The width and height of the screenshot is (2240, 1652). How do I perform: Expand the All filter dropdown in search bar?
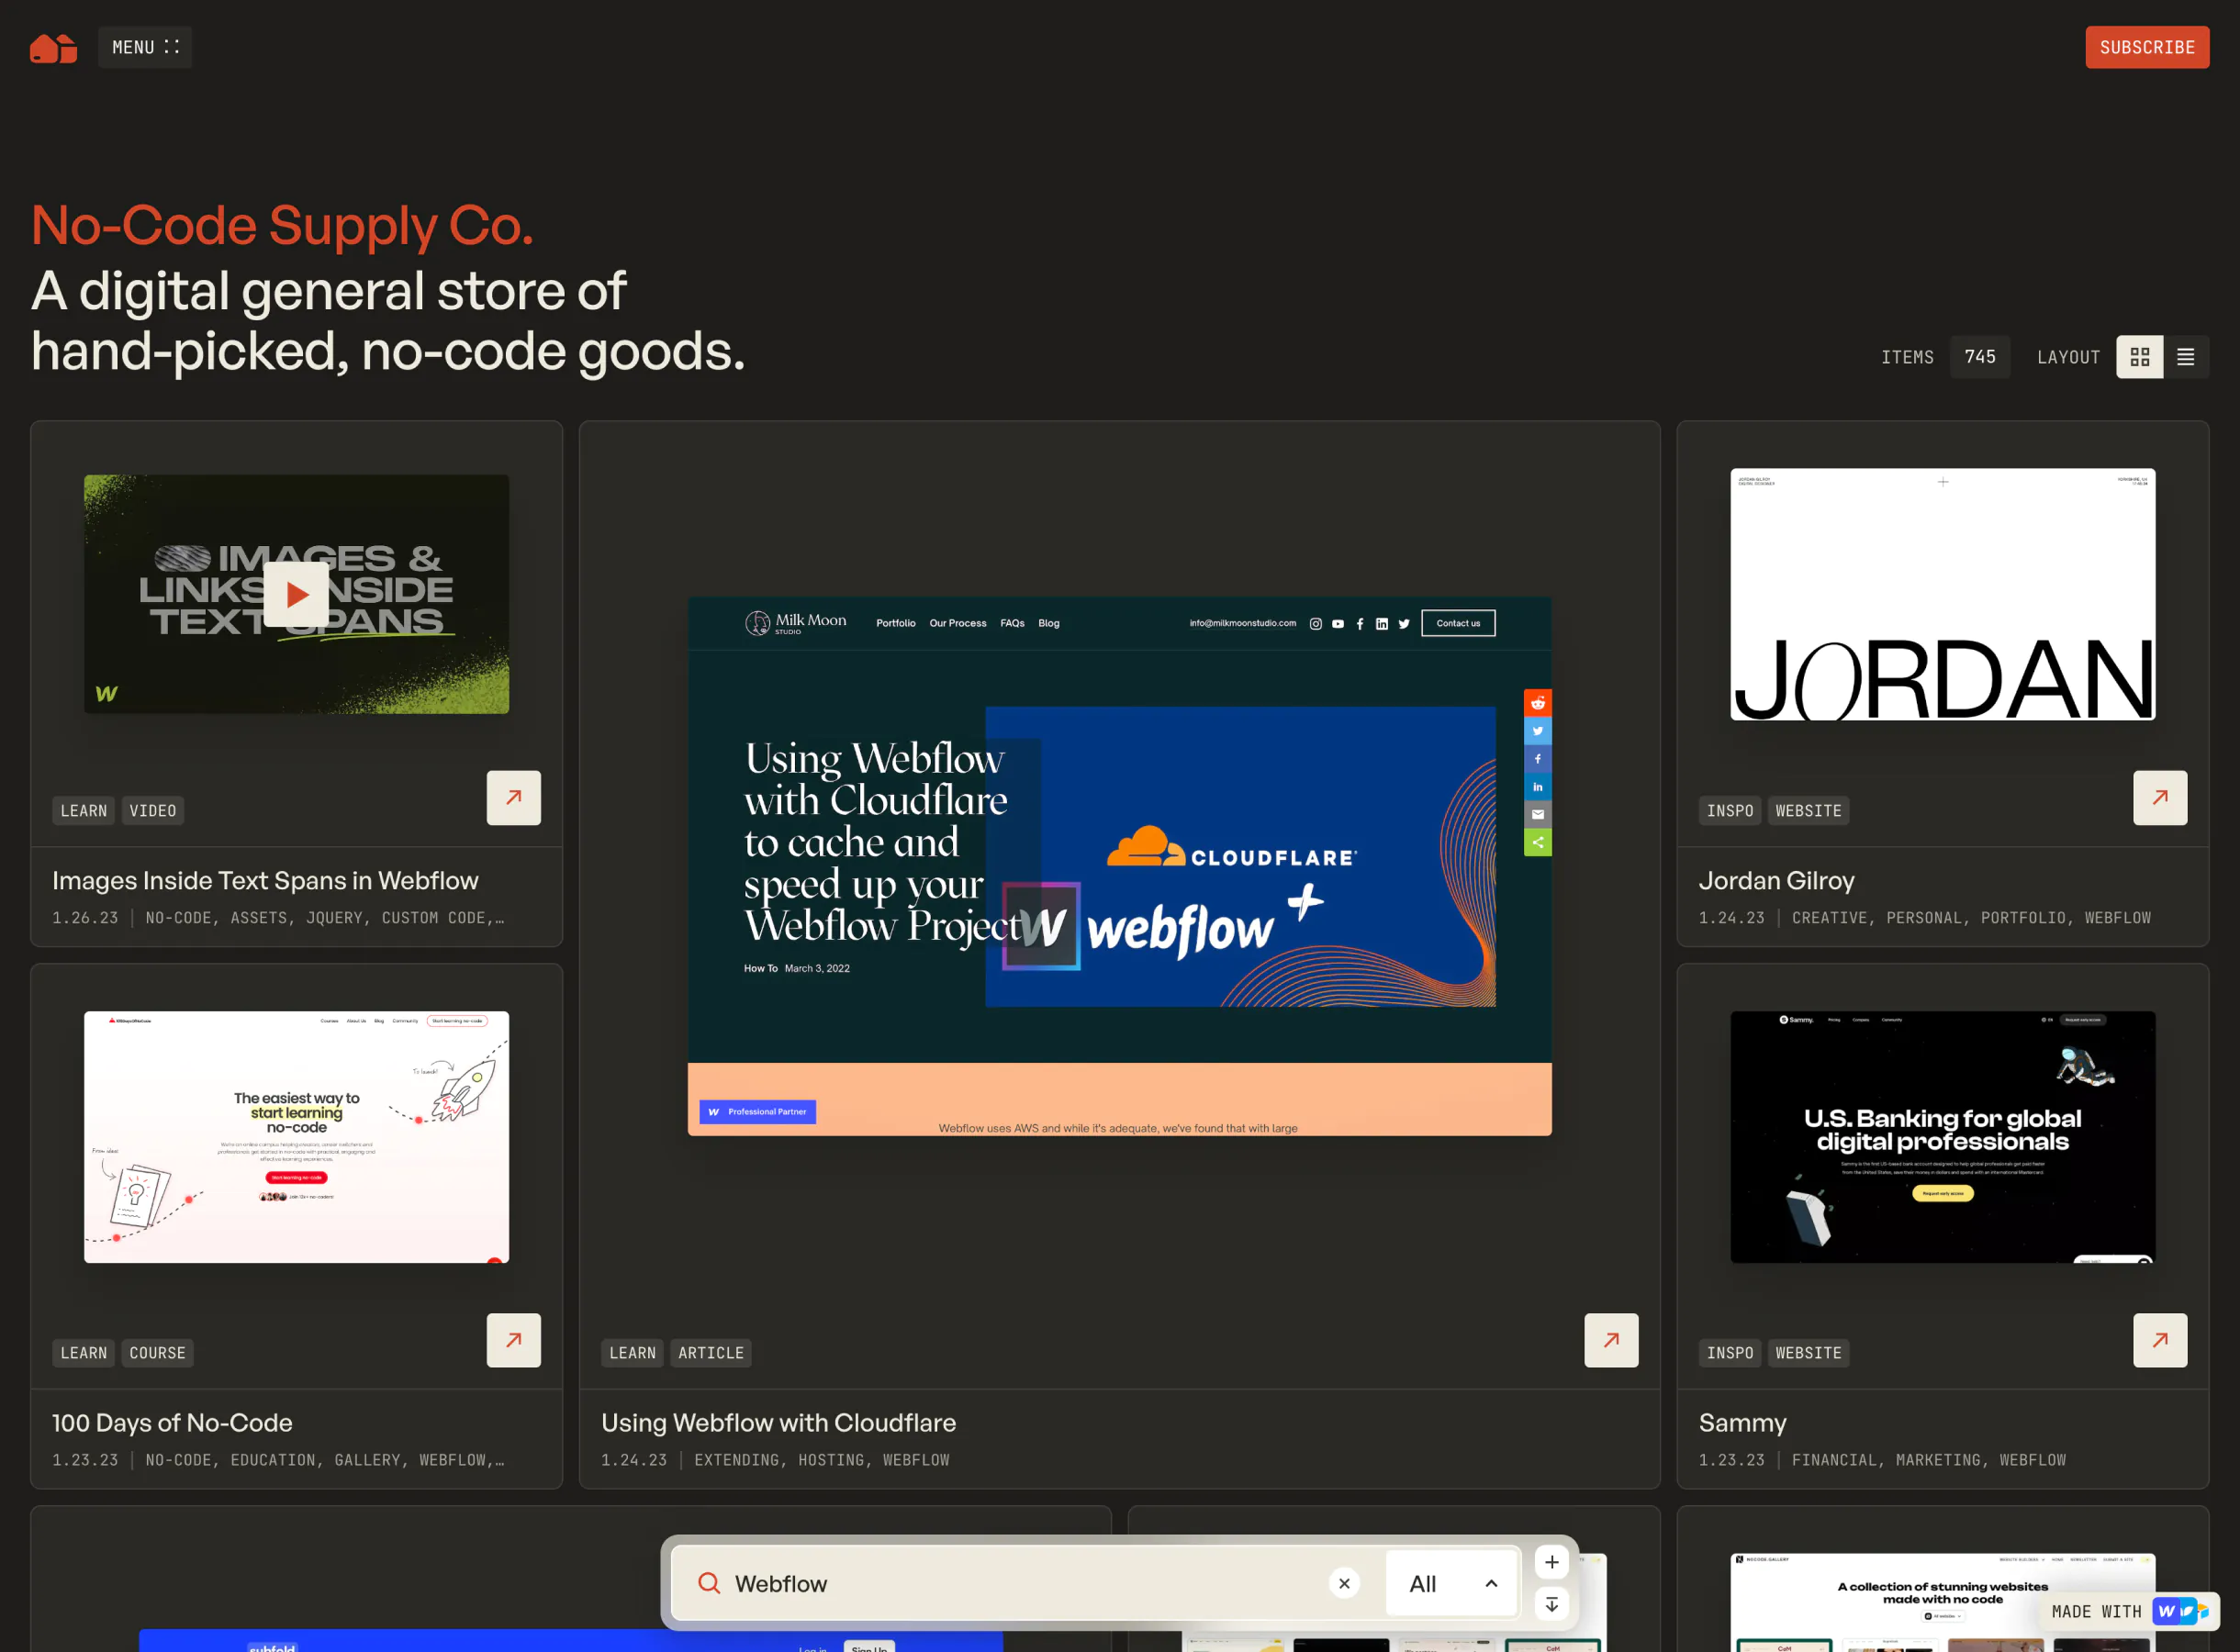1452,1583
